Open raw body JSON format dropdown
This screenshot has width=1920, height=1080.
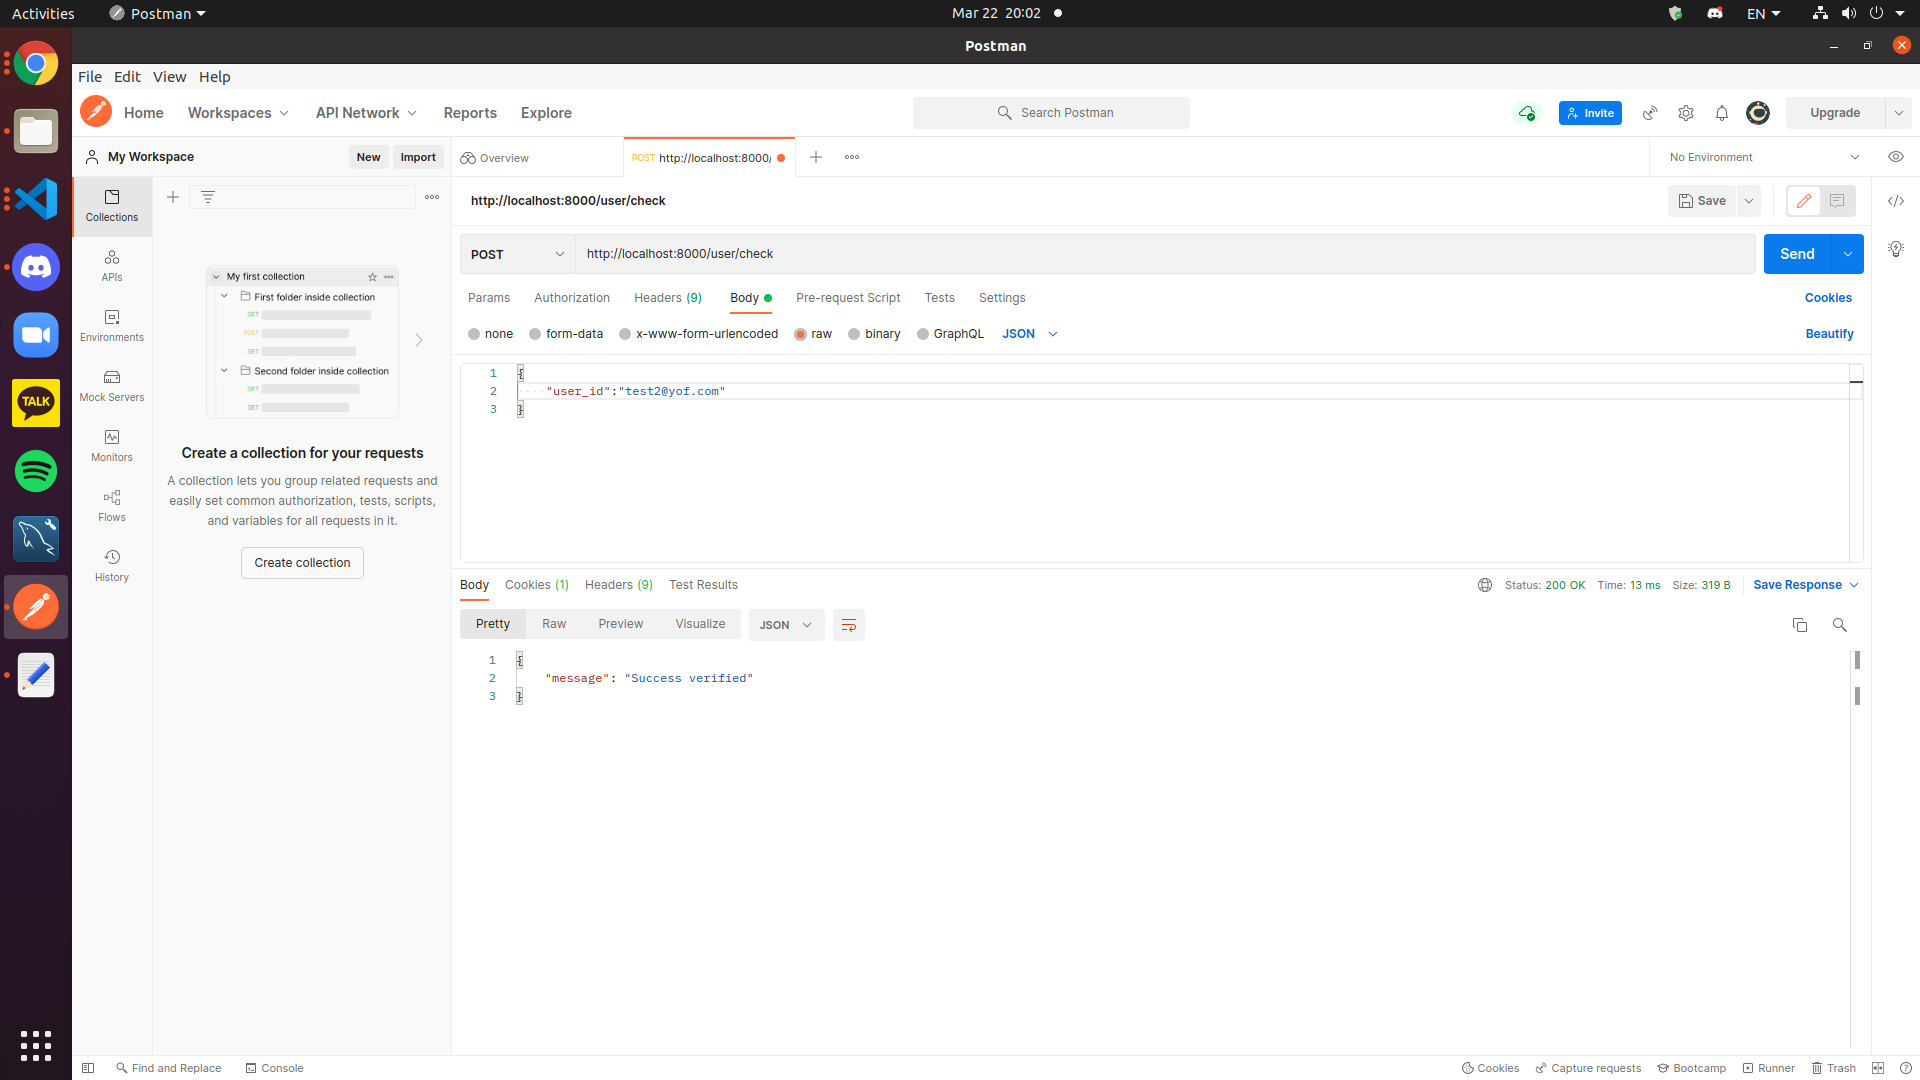point(1030,334)
